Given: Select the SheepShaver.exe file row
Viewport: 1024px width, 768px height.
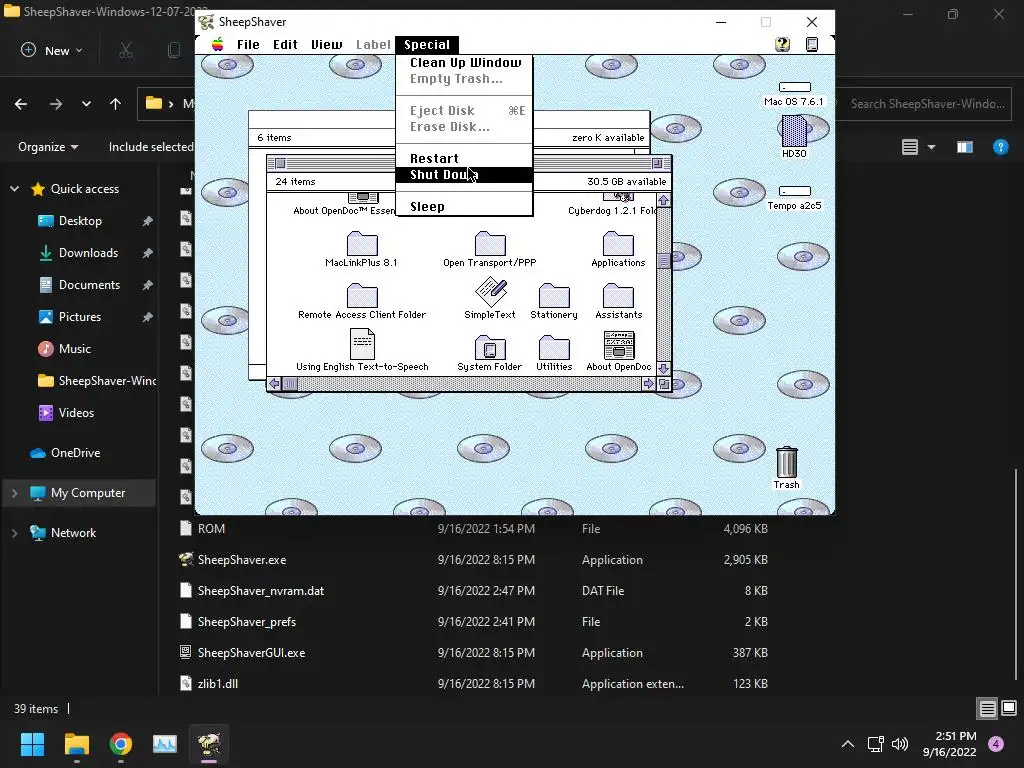Looking at the screenshot, I should click(x=473, y=560).
